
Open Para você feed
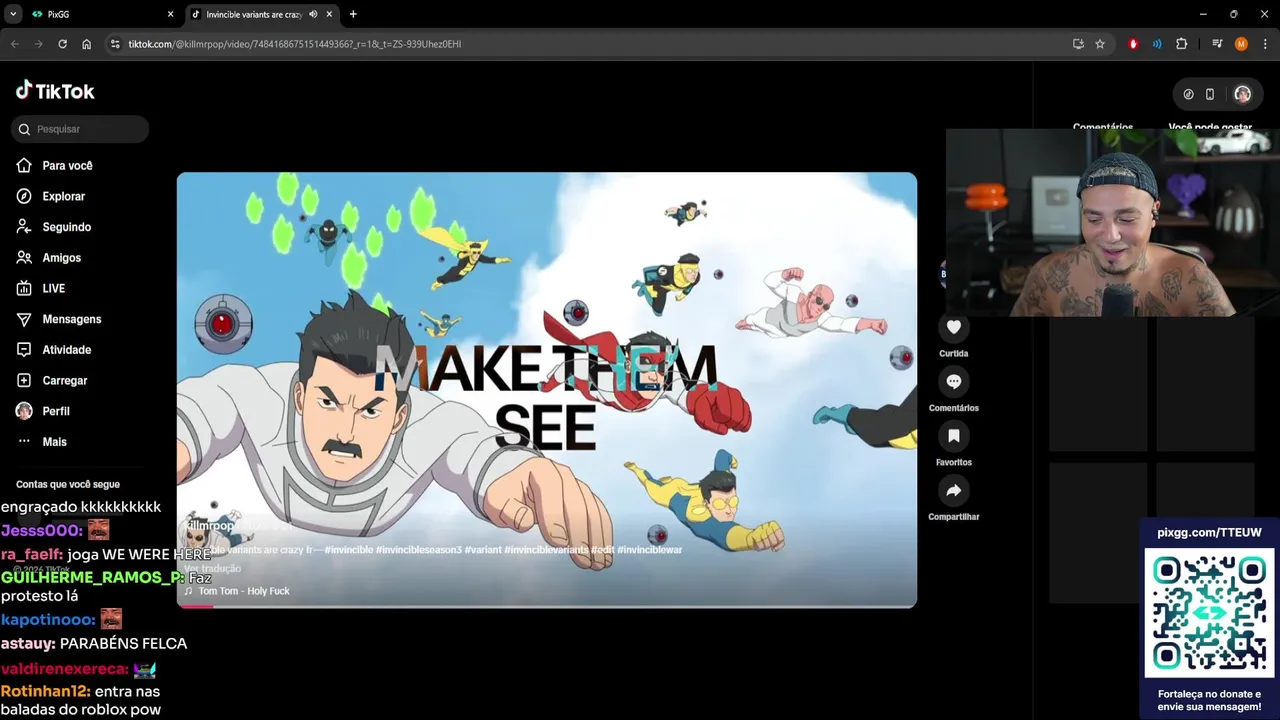(x=54, y=166)
